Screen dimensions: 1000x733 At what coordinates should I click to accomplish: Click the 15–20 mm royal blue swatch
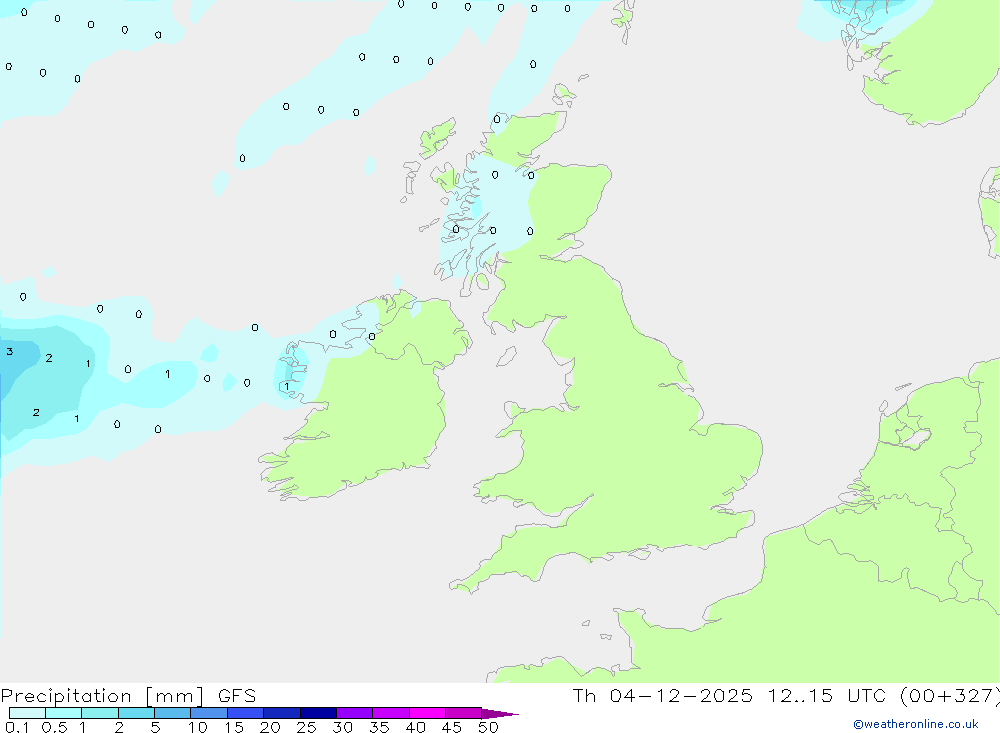tap(246, 713)
